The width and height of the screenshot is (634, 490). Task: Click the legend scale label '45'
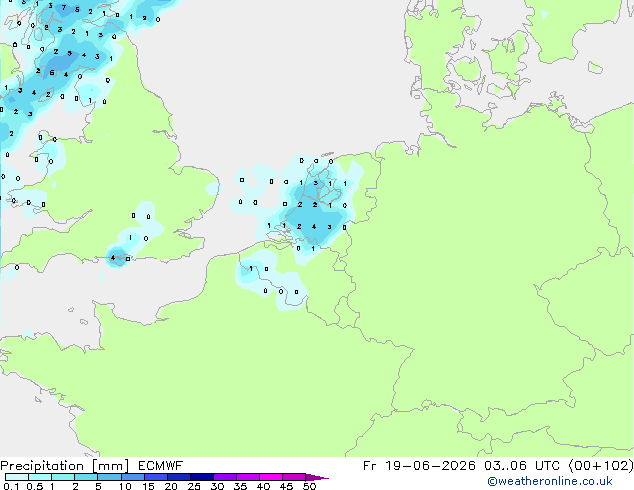(286, 486)
